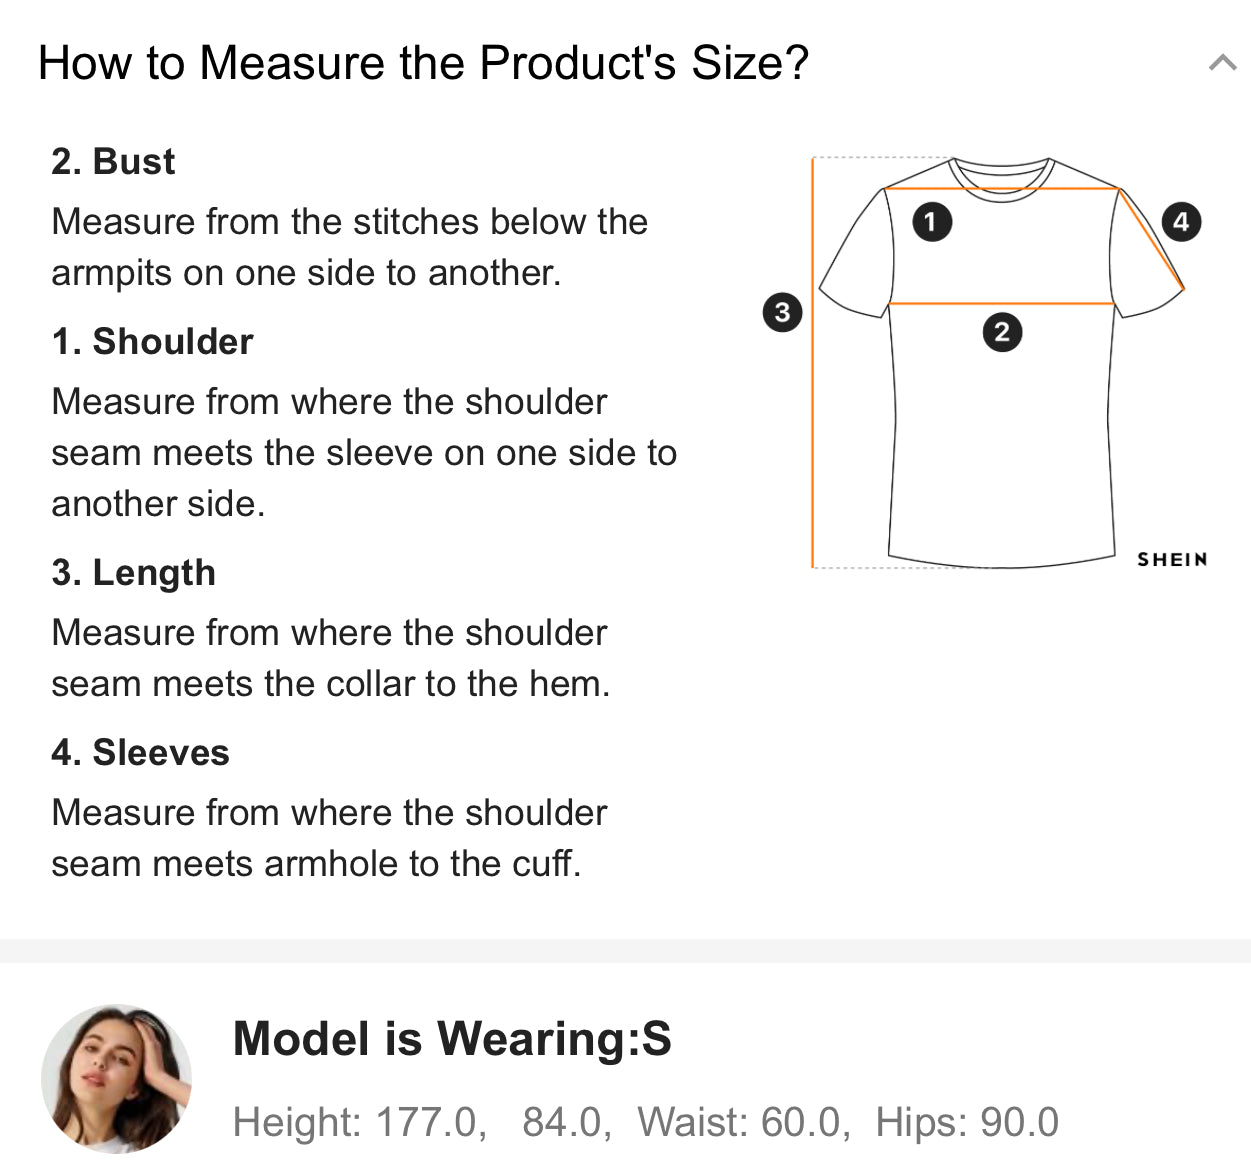Click the sleeves description about armhole to cuff
1251x1174 pixels.
[329, 838]
